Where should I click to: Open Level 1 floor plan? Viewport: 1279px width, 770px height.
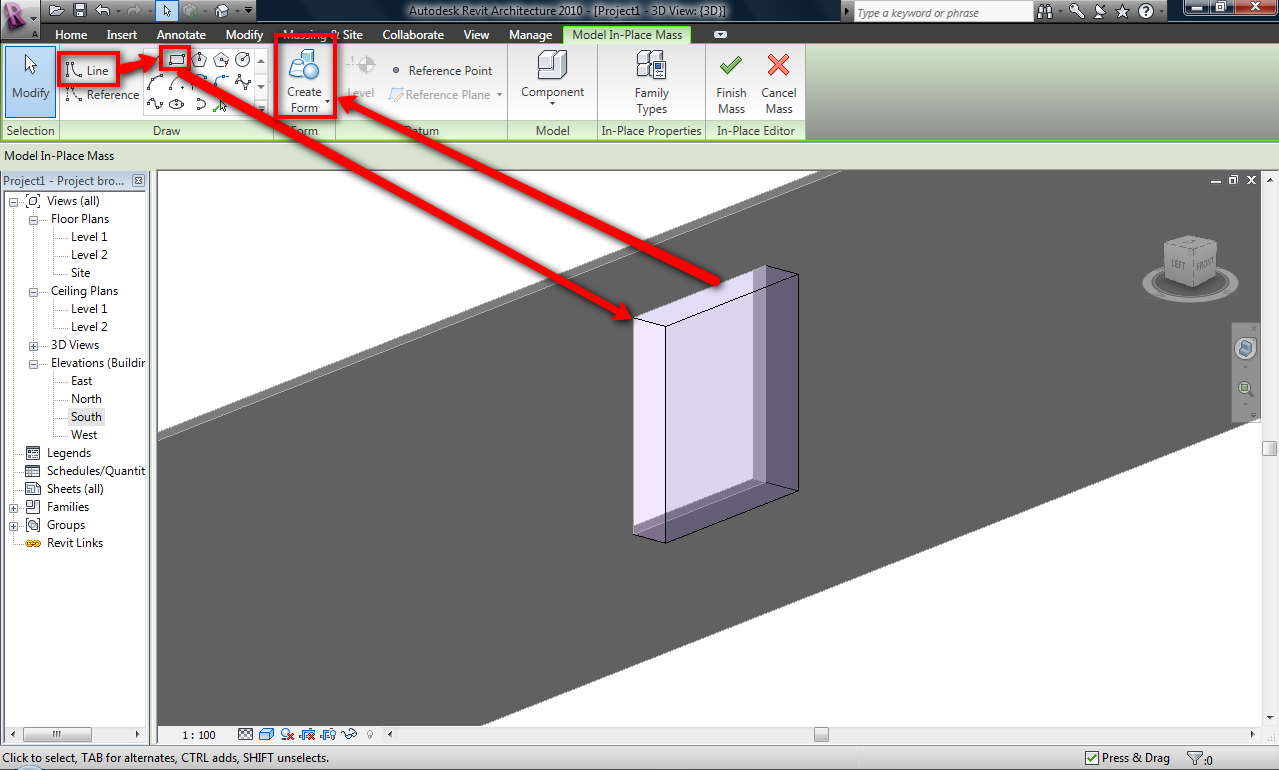click(89, 237)
